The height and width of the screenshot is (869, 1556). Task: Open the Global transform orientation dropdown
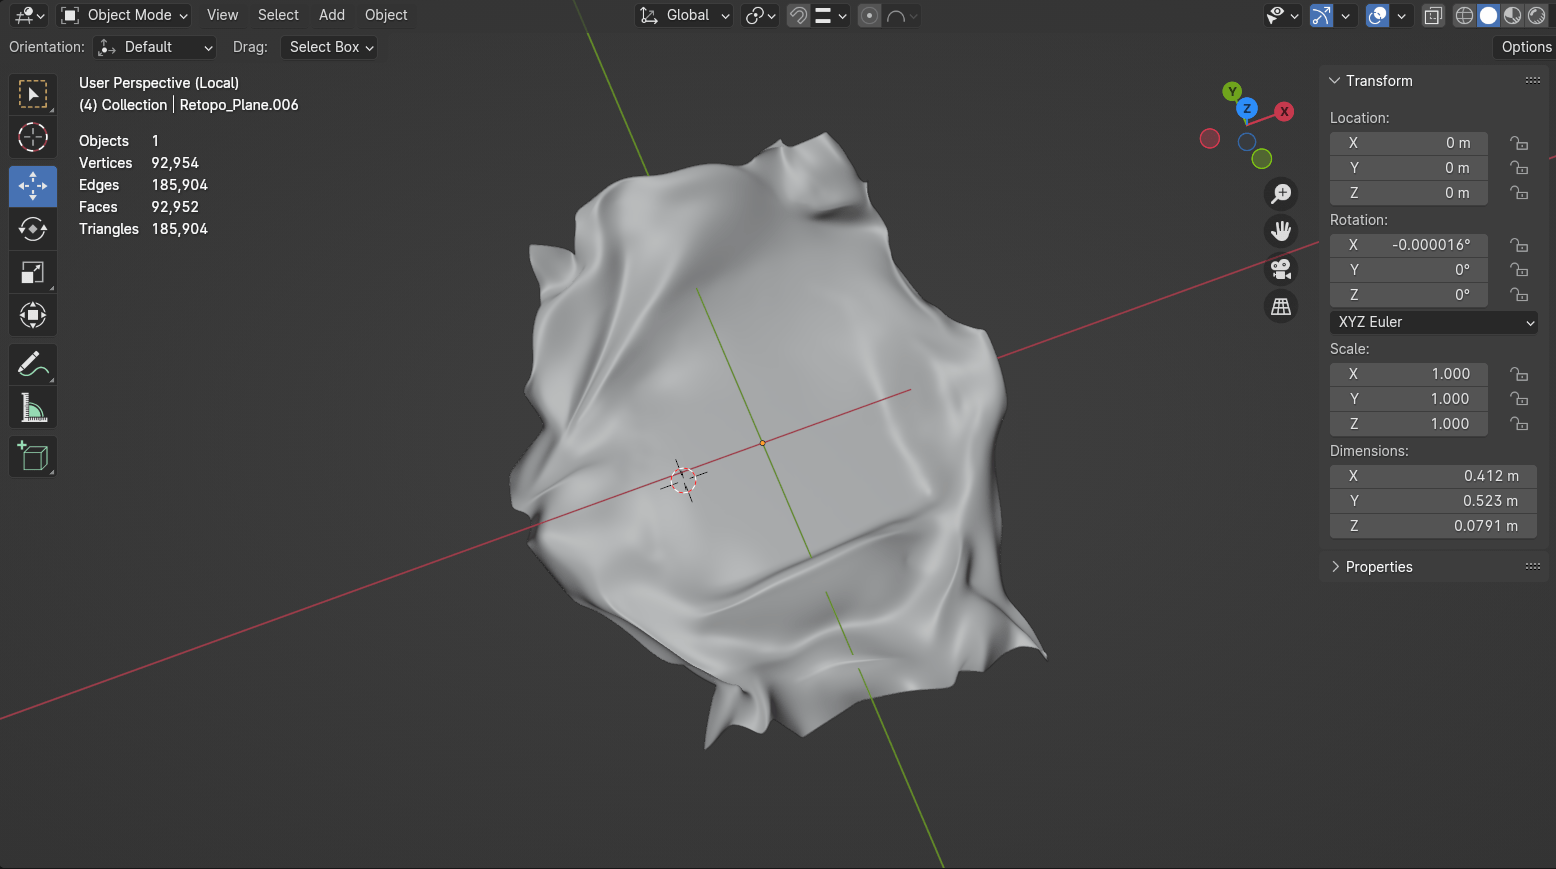click(684, 15)
